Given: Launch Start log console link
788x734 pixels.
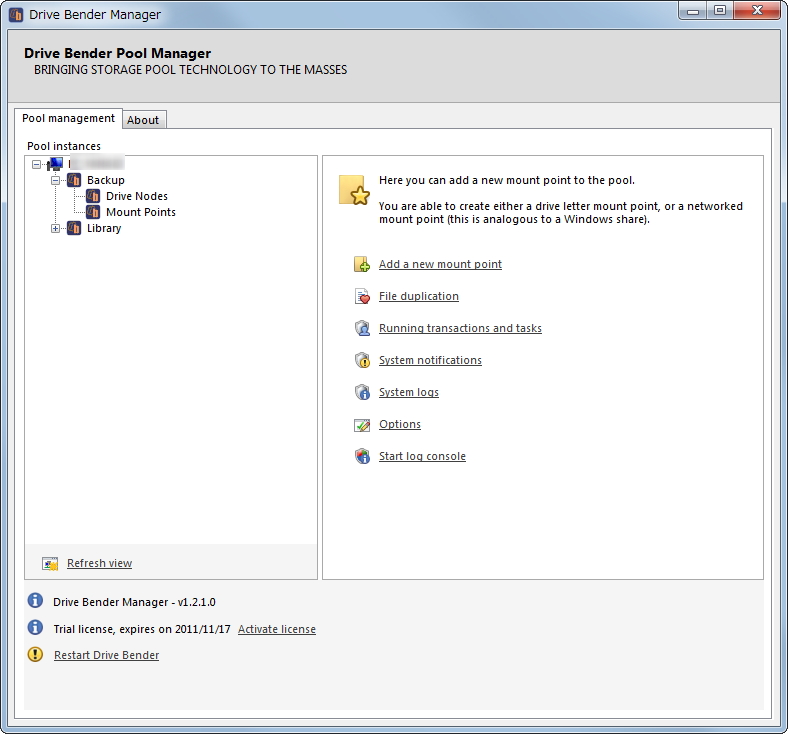Looking at the screenshot, I should [x=422, y=456].
